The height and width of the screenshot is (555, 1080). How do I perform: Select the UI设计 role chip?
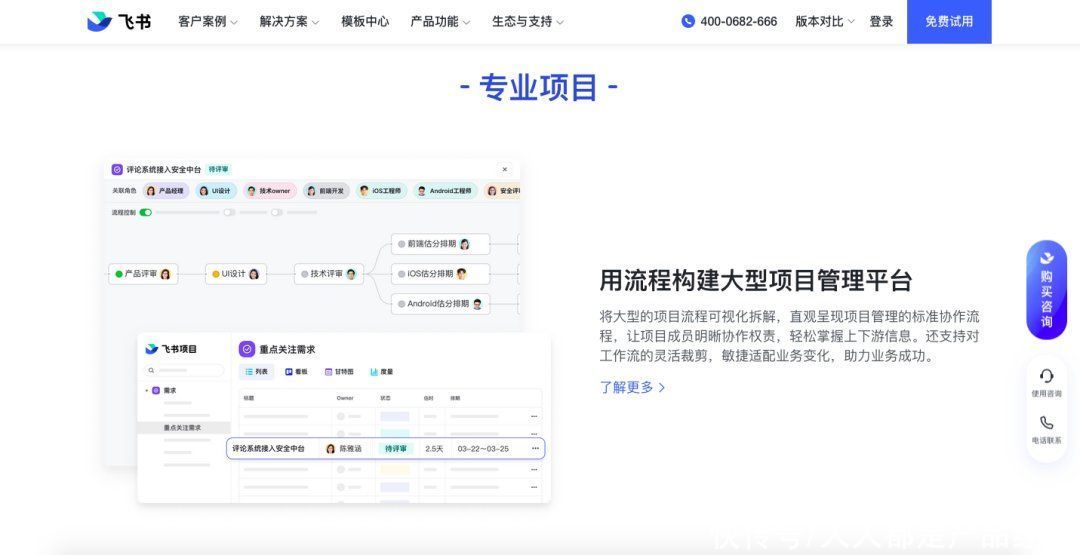pos(216,191)
